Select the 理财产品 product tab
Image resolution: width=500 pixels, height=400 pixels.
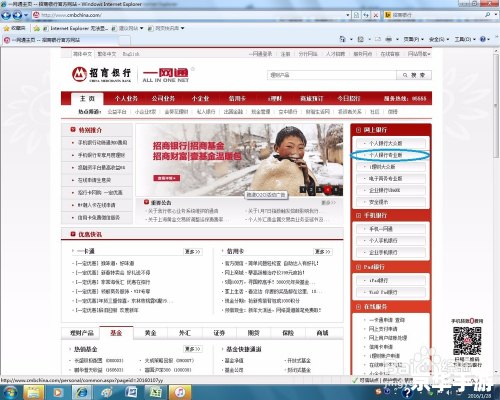[82, 333]
